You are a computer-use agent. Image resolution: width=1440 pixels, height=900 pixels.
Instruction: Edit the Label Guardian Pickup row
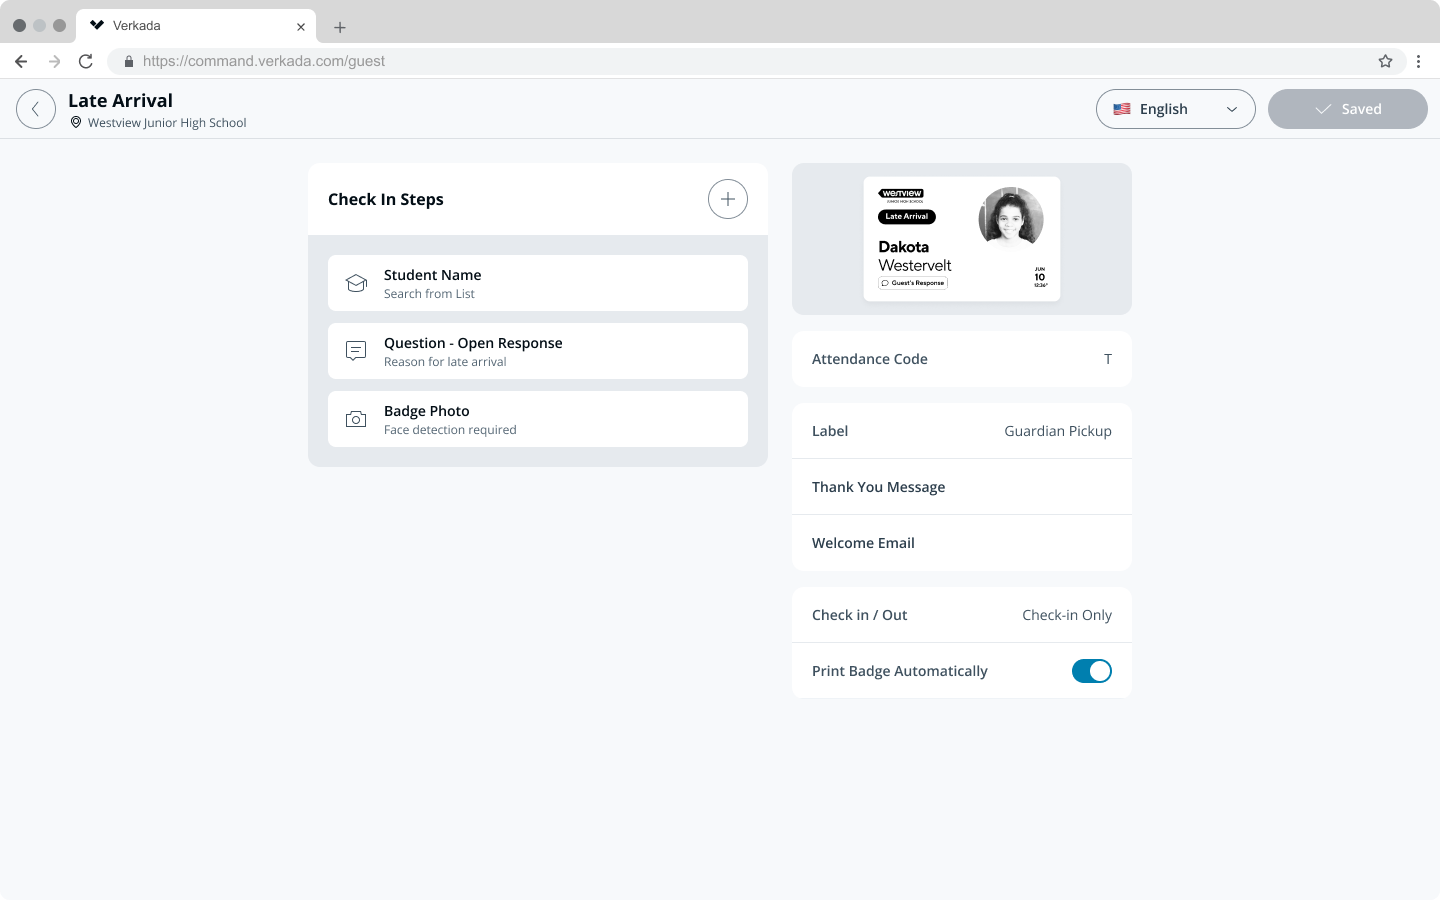(961, 431)
